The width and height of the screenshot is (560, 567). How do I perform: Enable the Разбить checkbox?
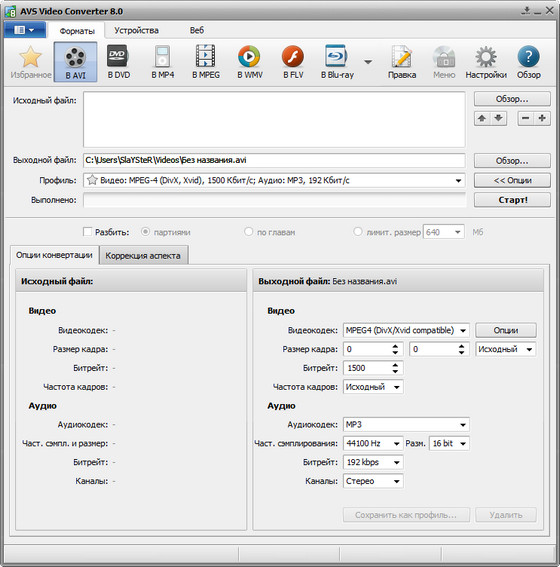pyautogui.click(x=87, y=232)
